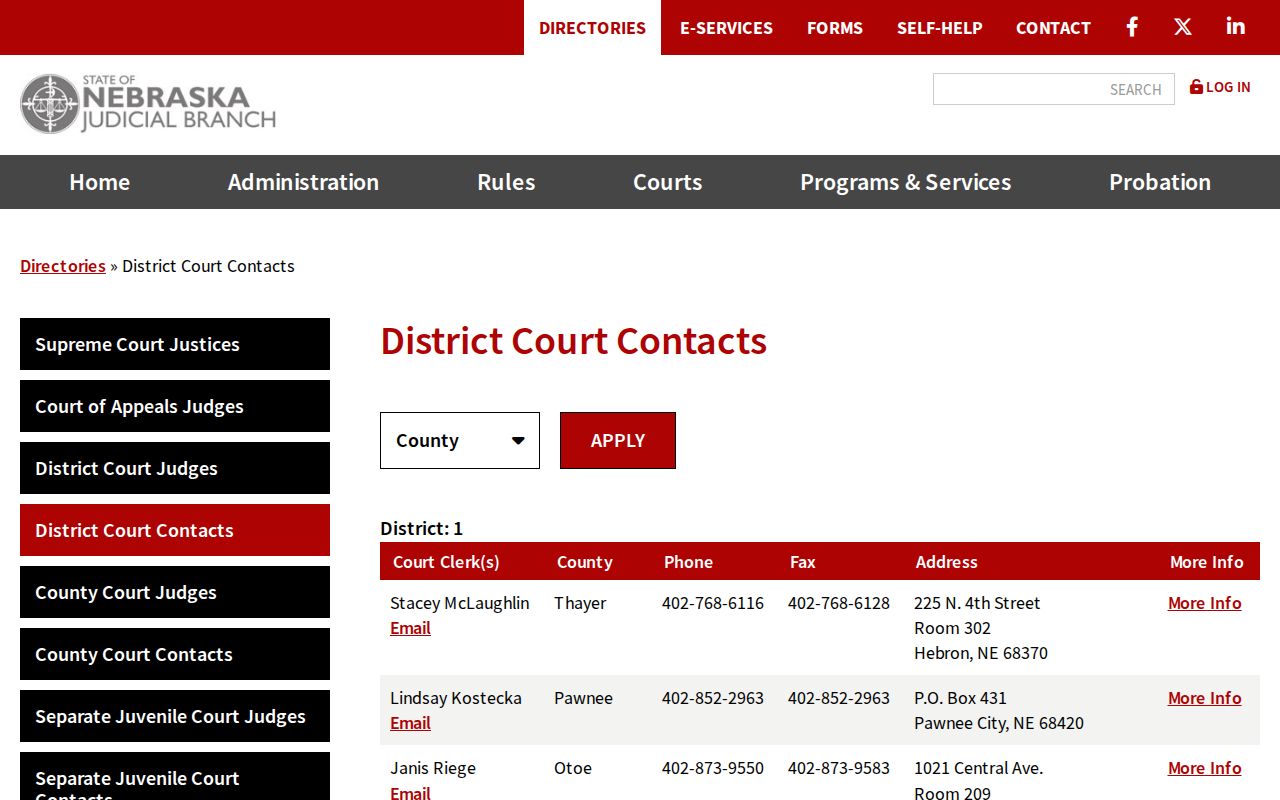Open the Forms top menu
The height and width of the screenshot is (800, 1280).
click(x=835, y=28)
